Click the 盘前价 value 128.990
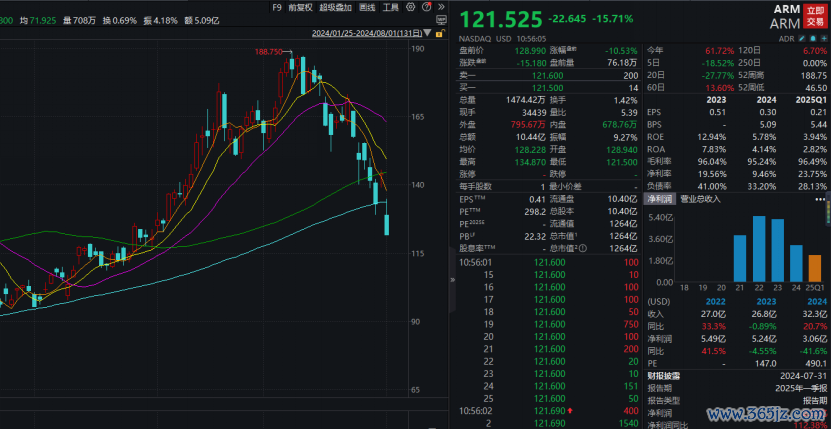Viewport: 831px width, 429px height. (x=531, y=51)
